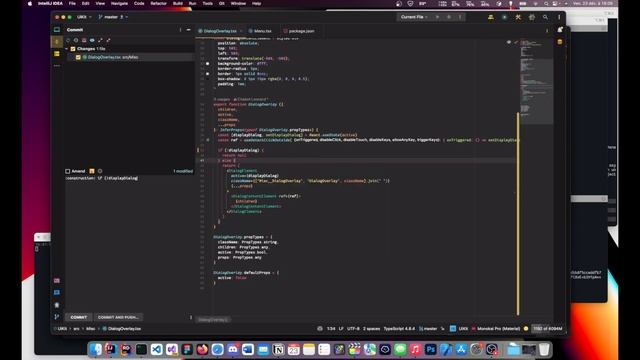The width and height of the screenshot is (640, 360).
Task: Open Commit panel options (three dots)
Action: point(180,30)
